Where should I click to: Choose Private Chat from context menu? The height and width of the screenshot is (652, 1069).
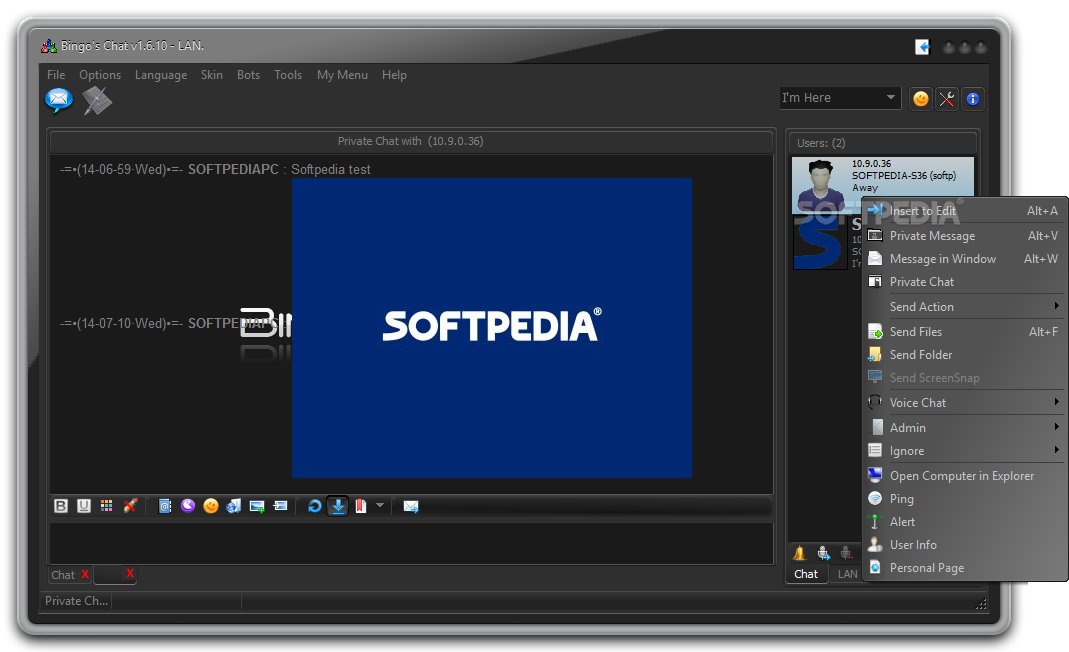[x=964, y=282]
